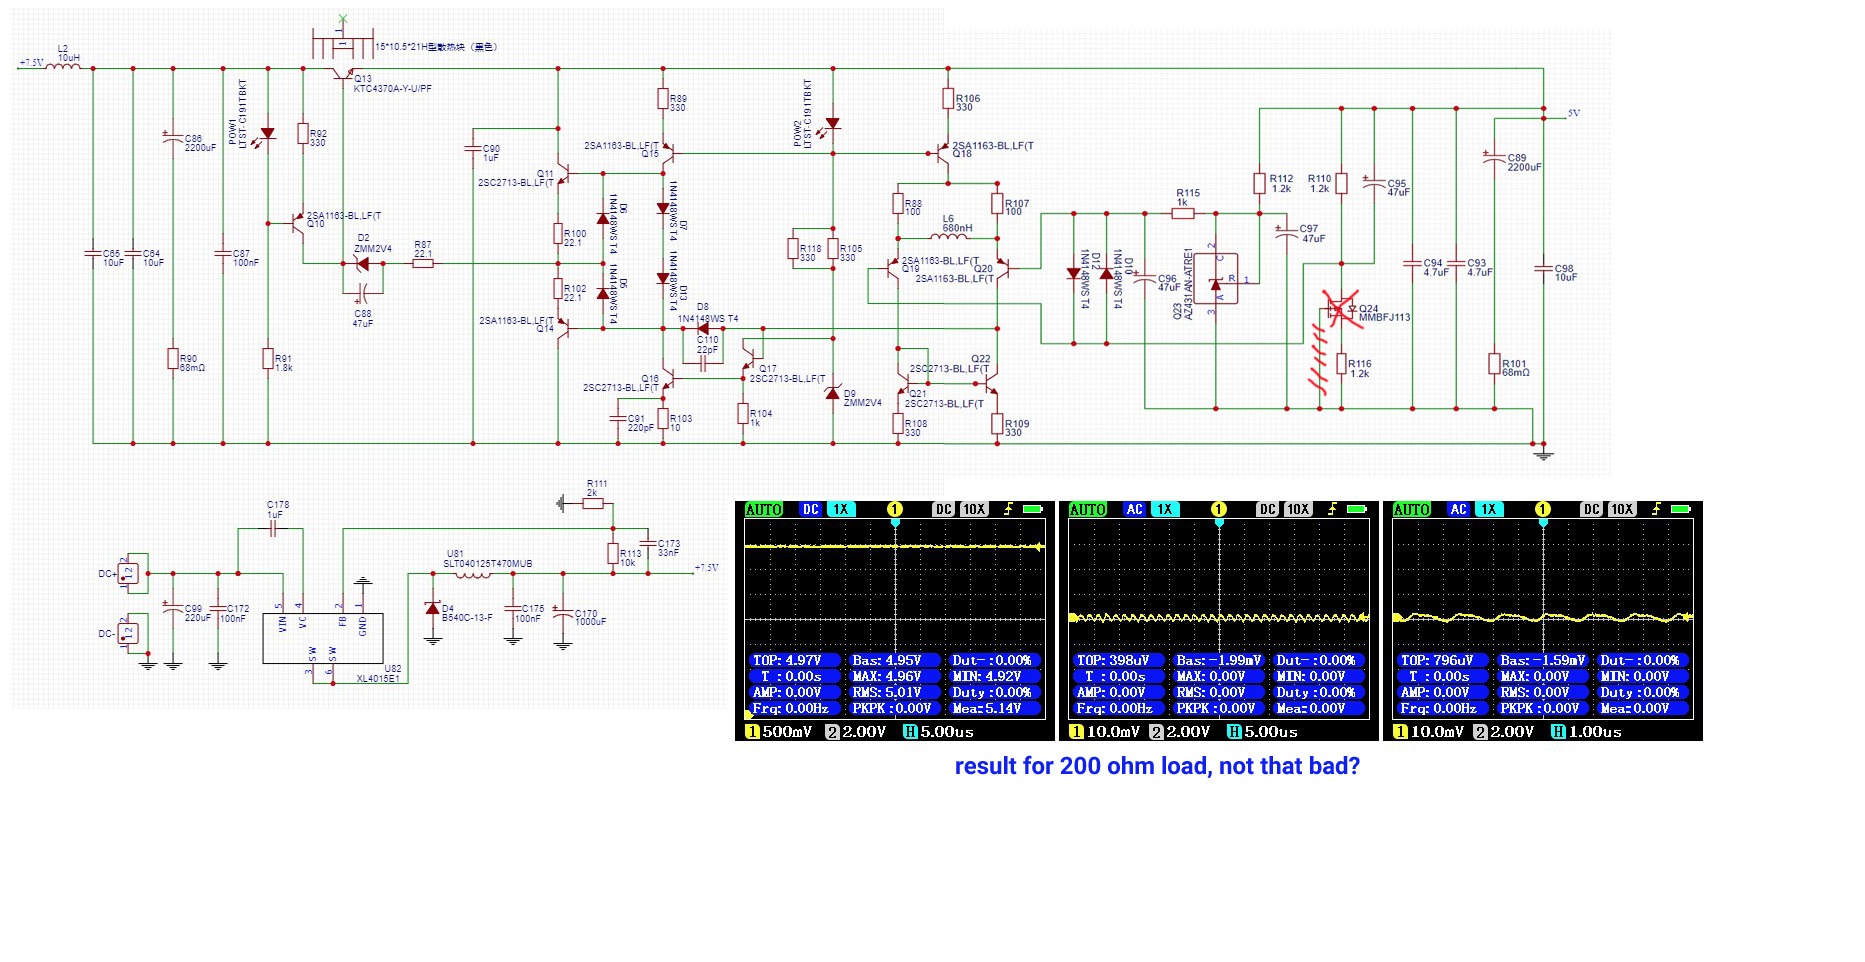Click the "RMS: 5.01V" scope reading

[x=894, y=692]
